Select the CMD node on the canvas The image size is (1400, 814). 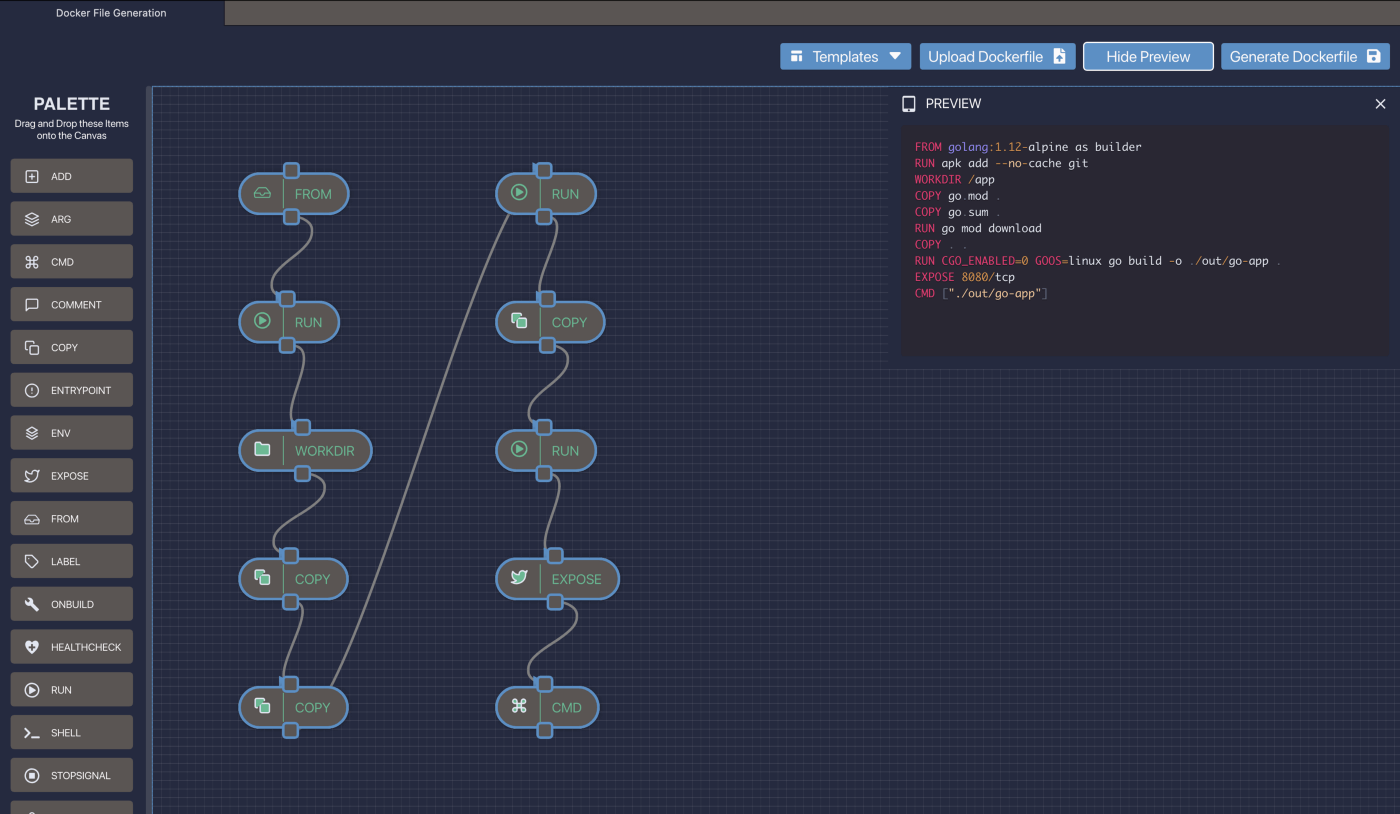click(547, 708)
